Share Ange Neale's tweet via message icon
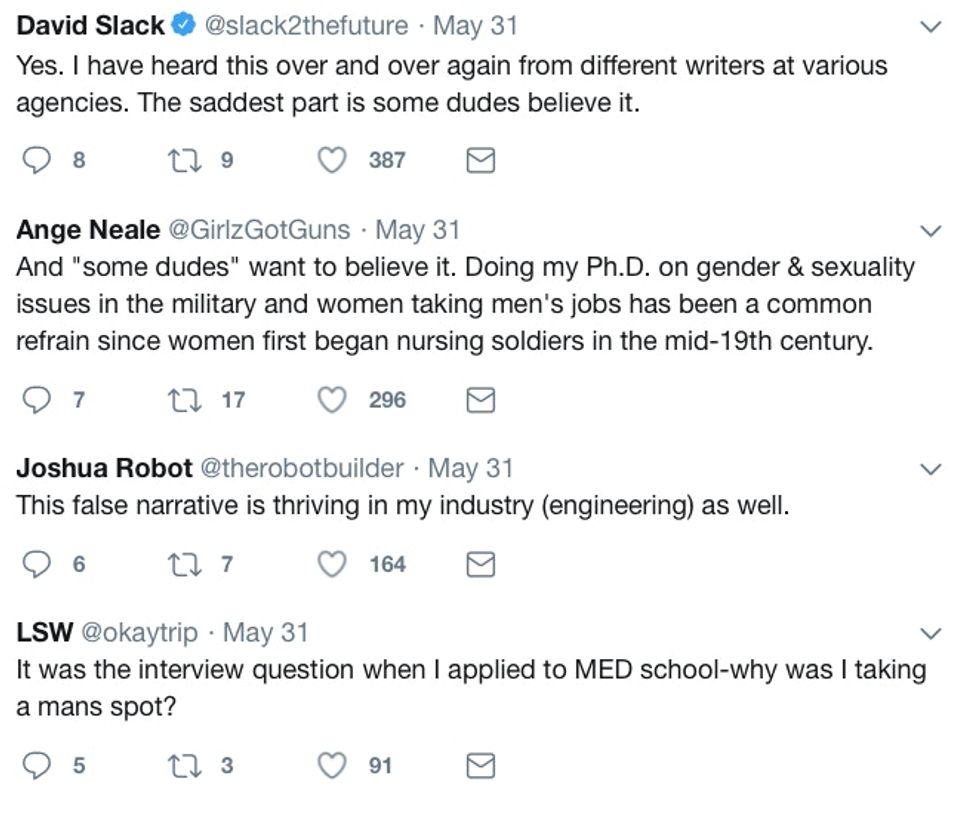This screenshot has height=814, width=980. coord(481,400)
